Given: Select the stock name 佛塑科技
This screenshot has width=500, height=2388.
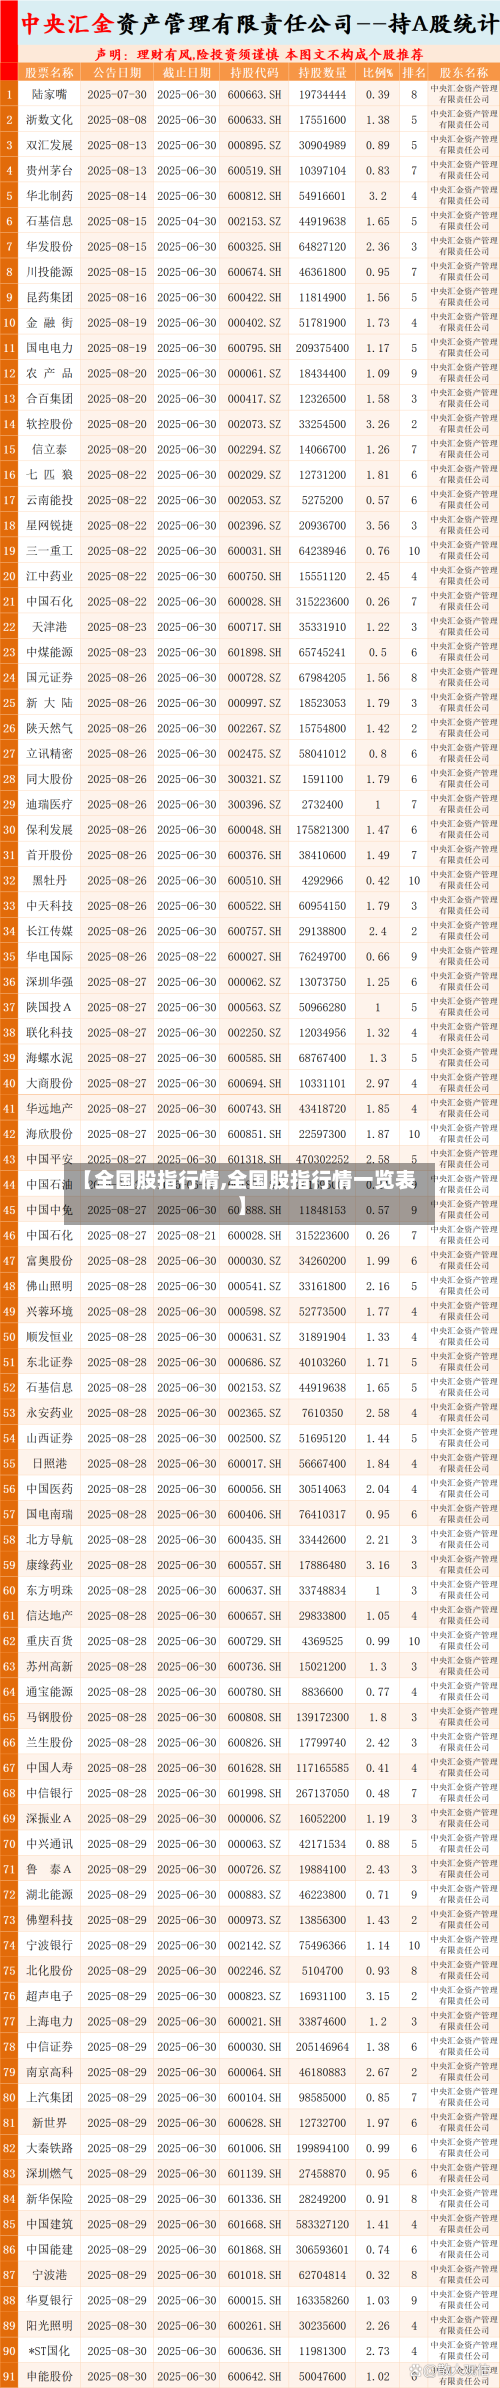Looking at the screenshot, I should point(49,1921).
